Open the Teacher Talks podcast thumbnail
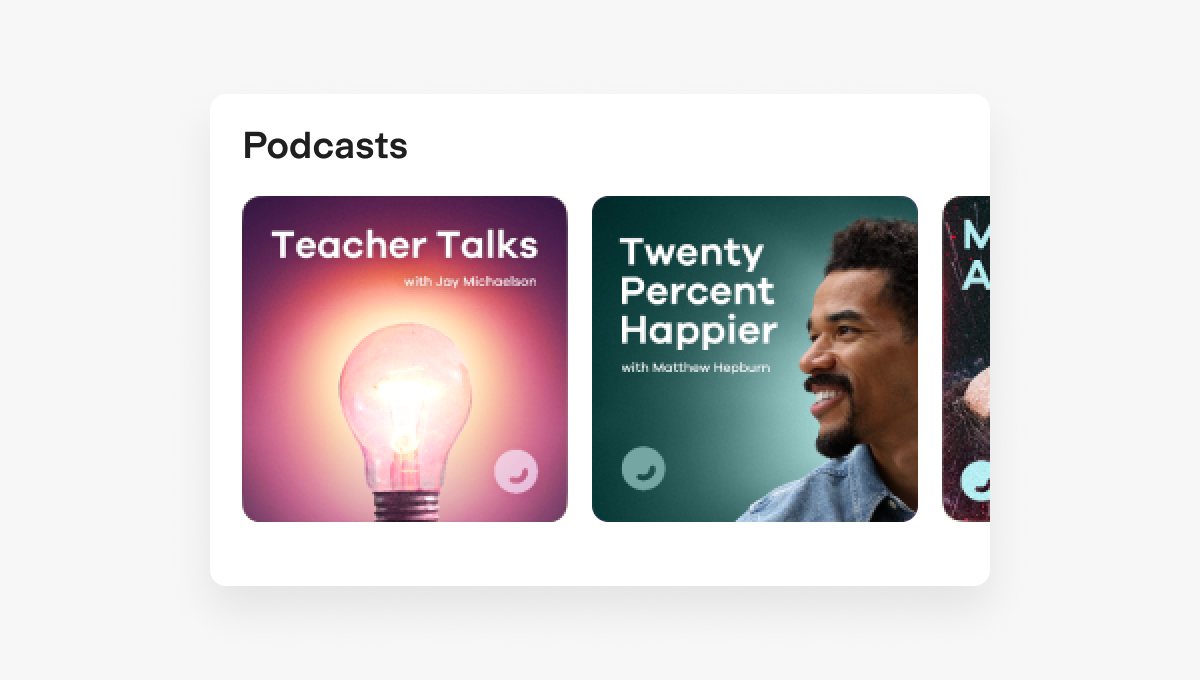This screenshot has width=1200, height=680. click(x=405, y=359)
